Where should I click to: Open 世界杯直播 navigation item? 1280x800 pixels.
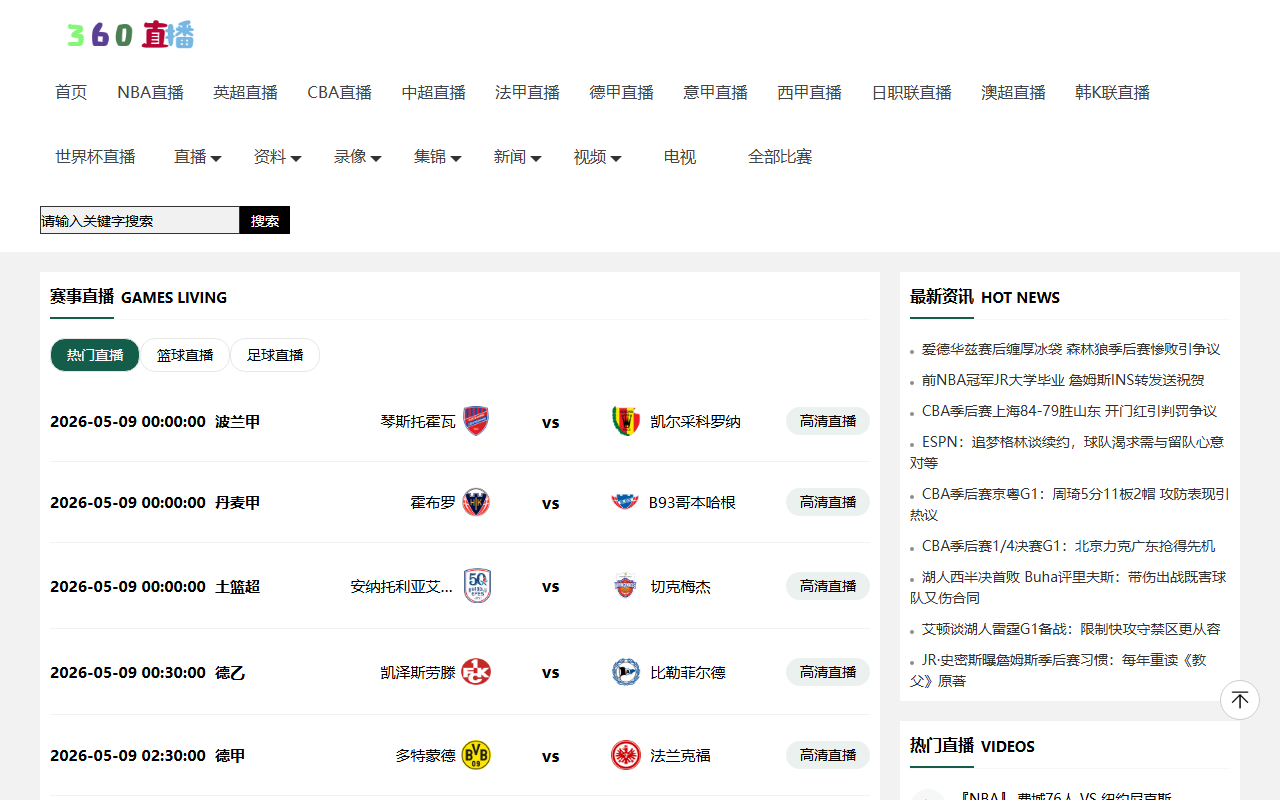click(95, 157)
